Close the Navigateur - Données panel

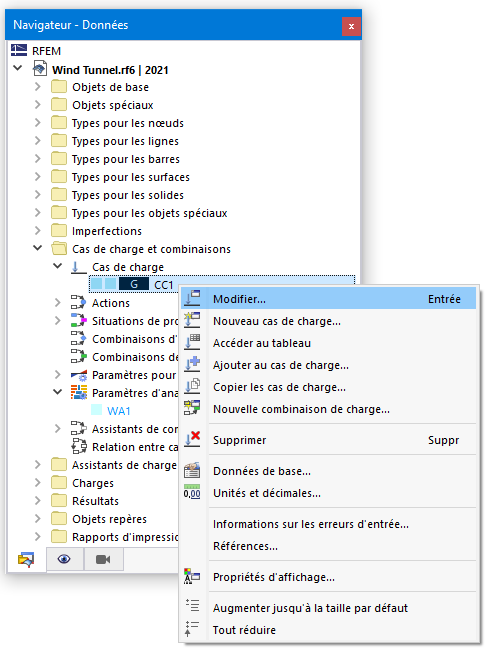pos(351,26)
